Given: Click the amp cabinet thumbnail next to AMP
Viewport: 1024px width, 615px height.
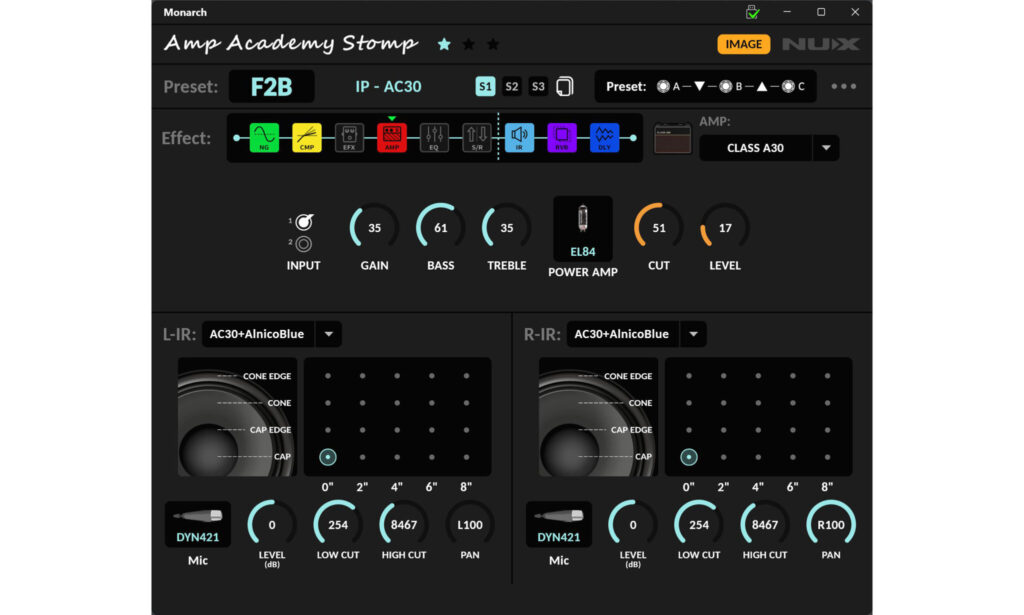Looking at the screenshot, I should [x=671, y=140].
